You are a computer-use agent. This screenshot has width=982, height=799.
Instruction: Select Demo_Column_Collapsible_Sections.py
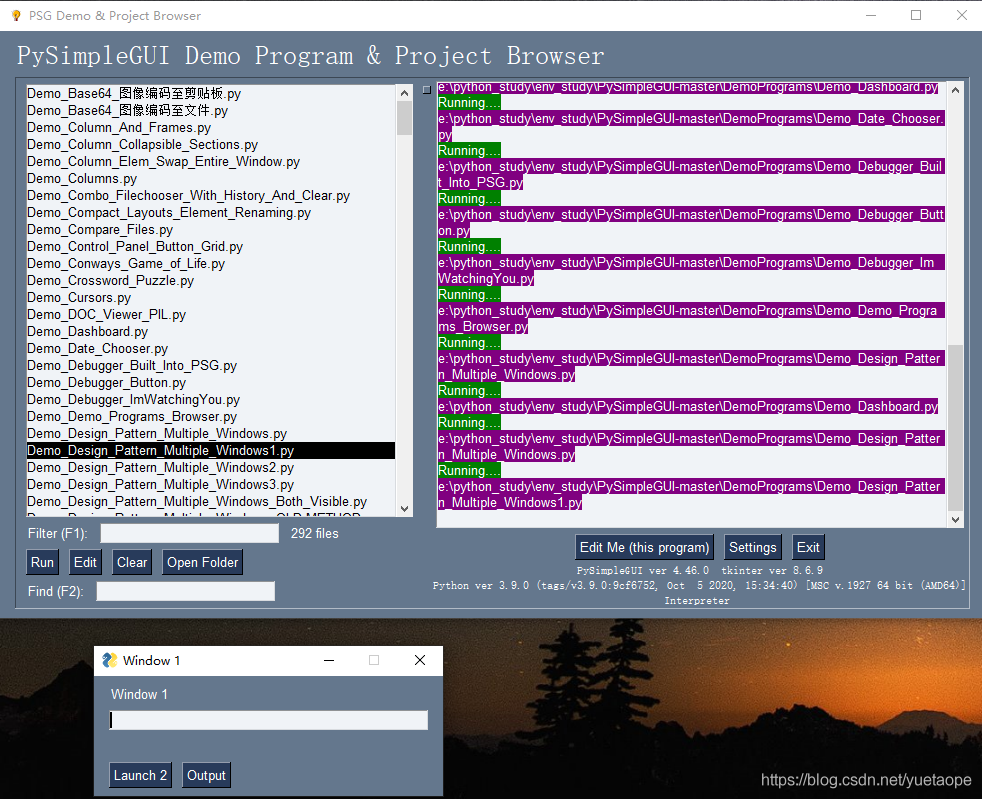[211, 145]
